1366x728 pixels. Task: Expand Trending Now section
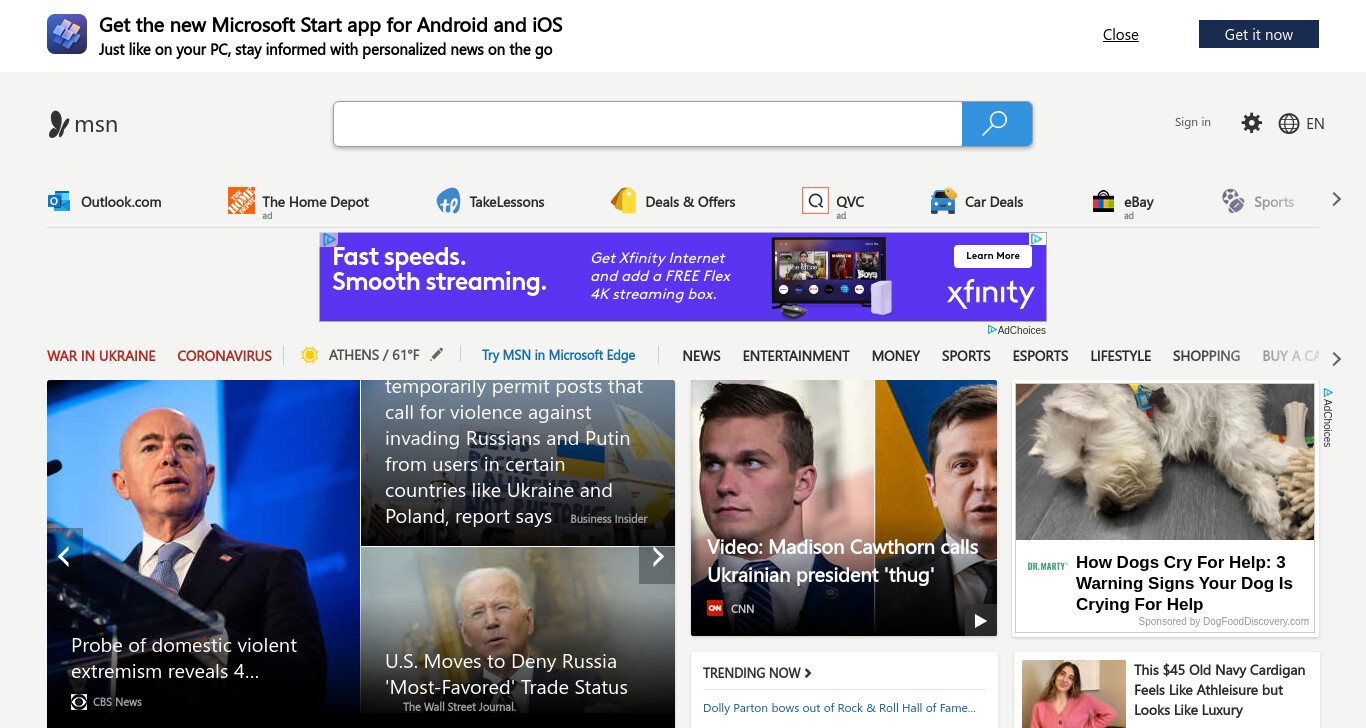(757, 673)
